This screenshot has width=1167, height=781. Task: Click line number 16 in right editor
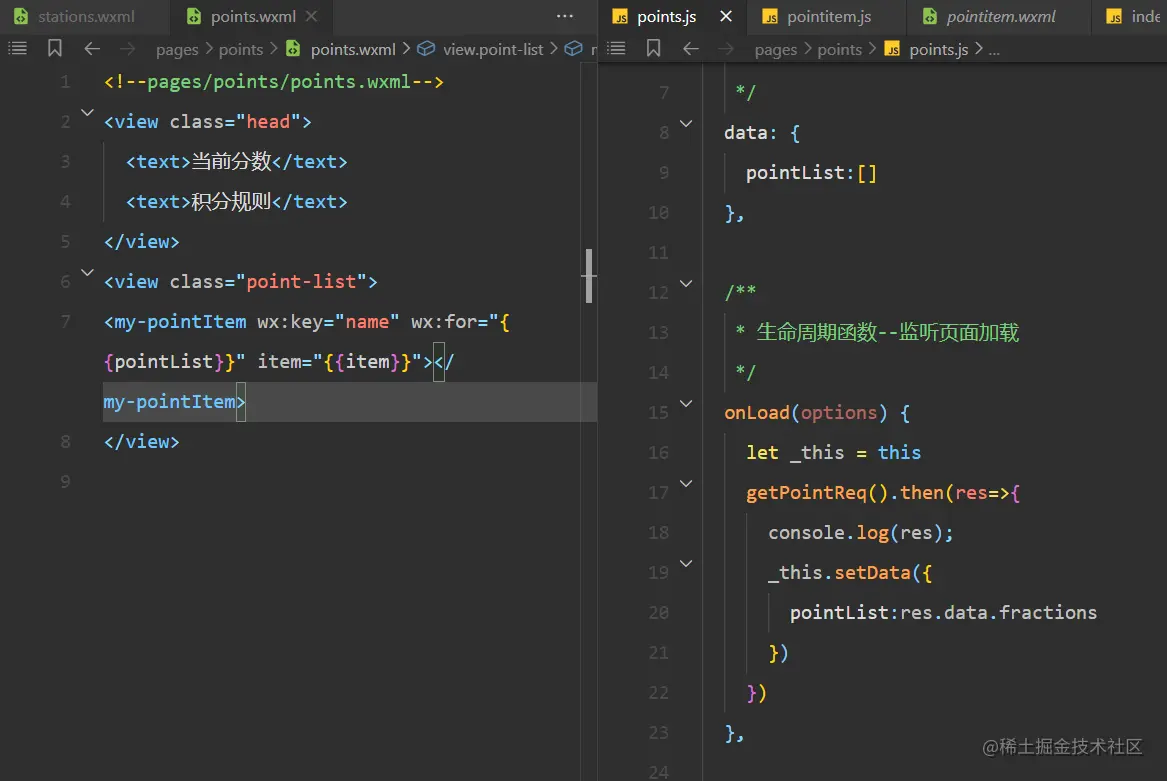pos(658,453)
